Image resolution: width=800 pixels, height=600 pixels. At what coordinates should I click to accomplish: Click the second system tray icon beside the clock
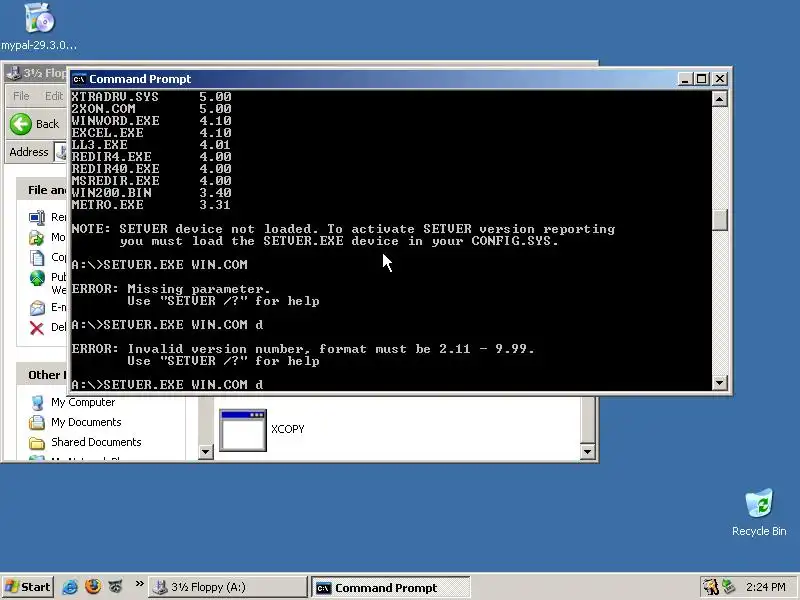tap(728, 587)
